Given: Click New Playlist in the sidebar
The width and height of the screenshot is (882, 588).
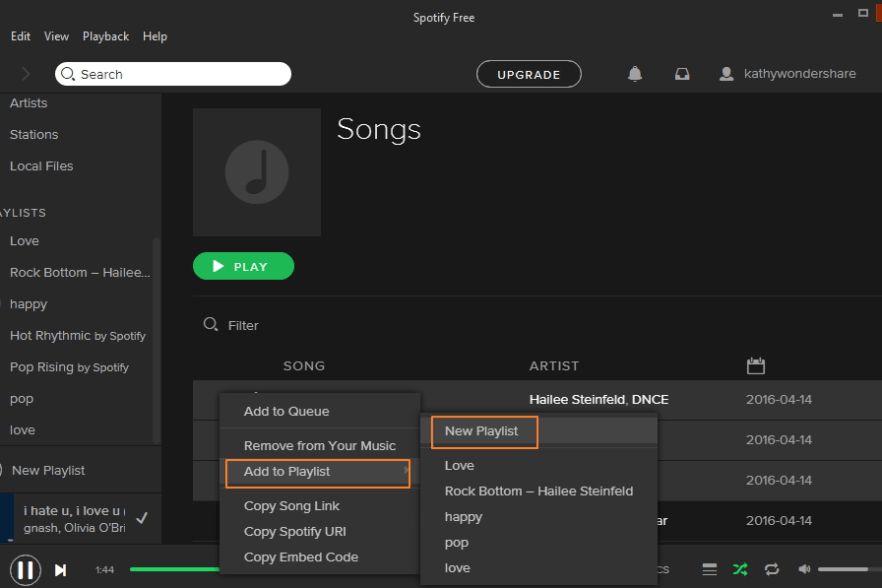Looking at the screenshot, I should tap(48, 470).
